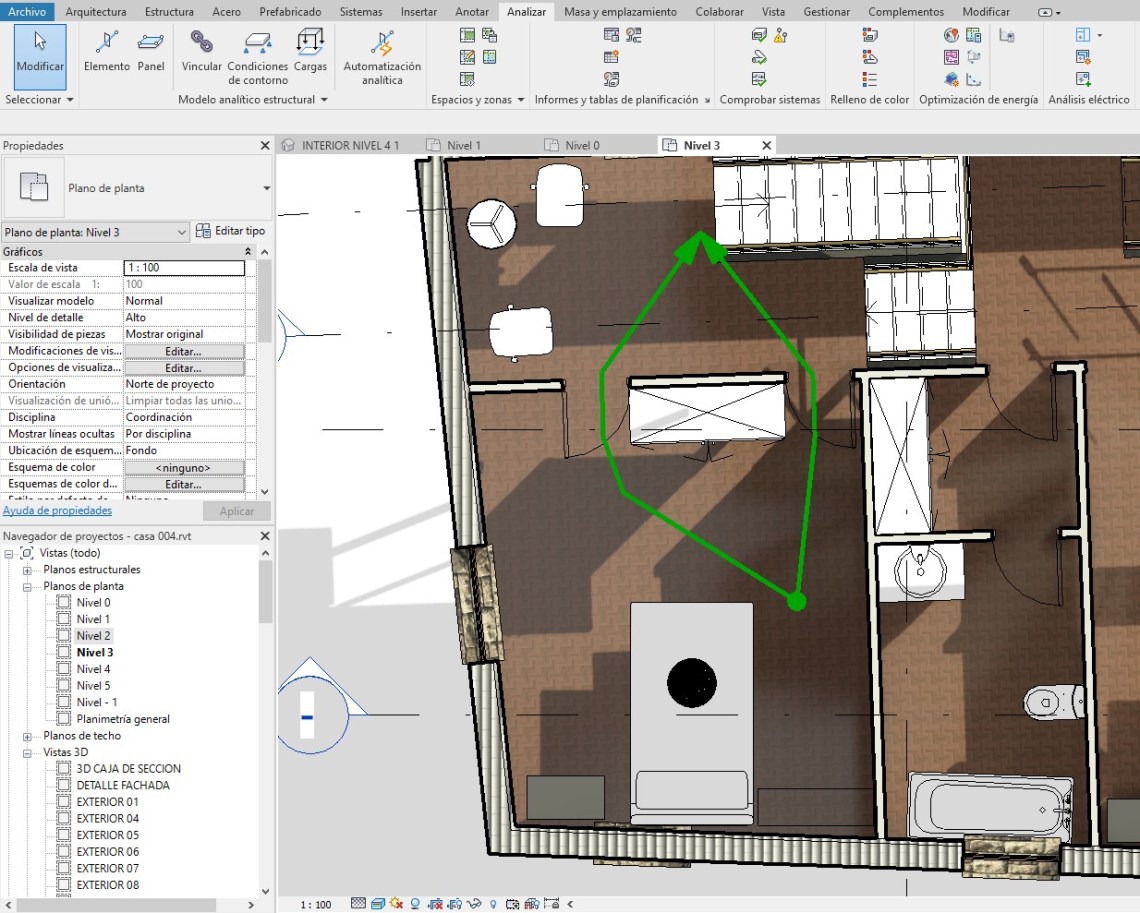1140x913 pixels.
Task: Edit the Esquema de color <ninguno> button
Action: 184,468
